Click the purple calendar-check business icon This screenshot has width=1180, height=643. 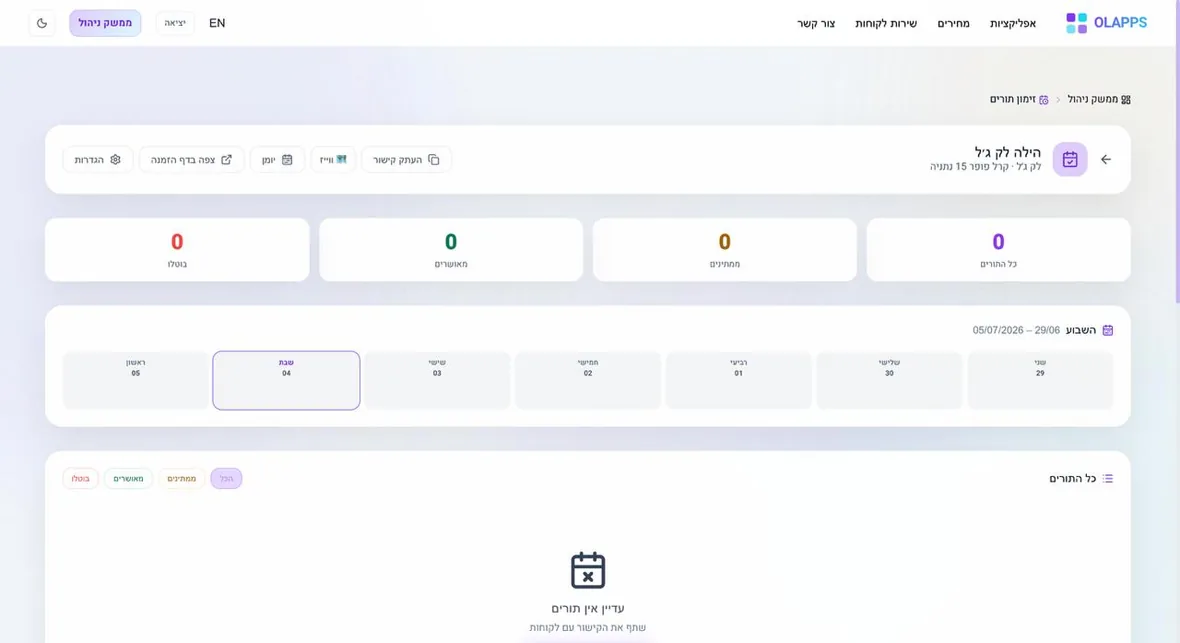click(x=1069, y=160)
